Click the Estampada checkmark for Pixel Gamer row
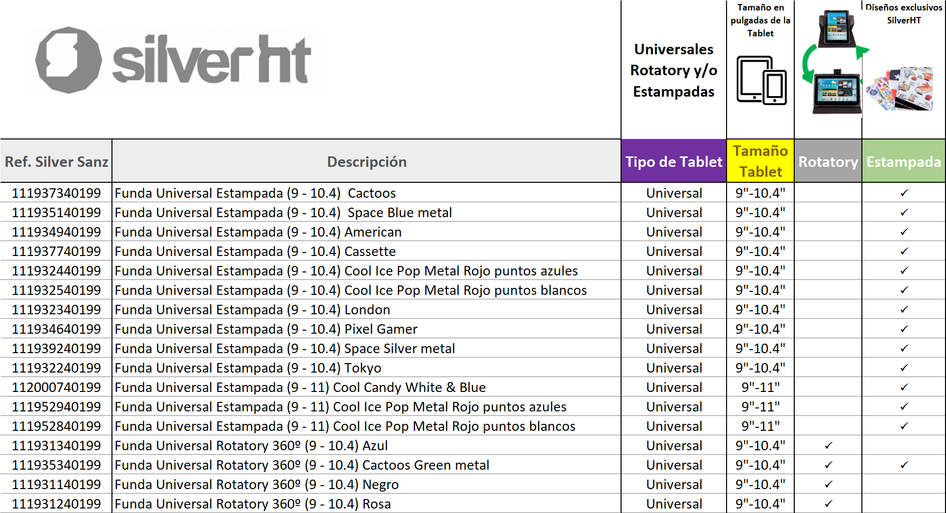This screenshot has width=946, height=513. [x=904, y=329]
